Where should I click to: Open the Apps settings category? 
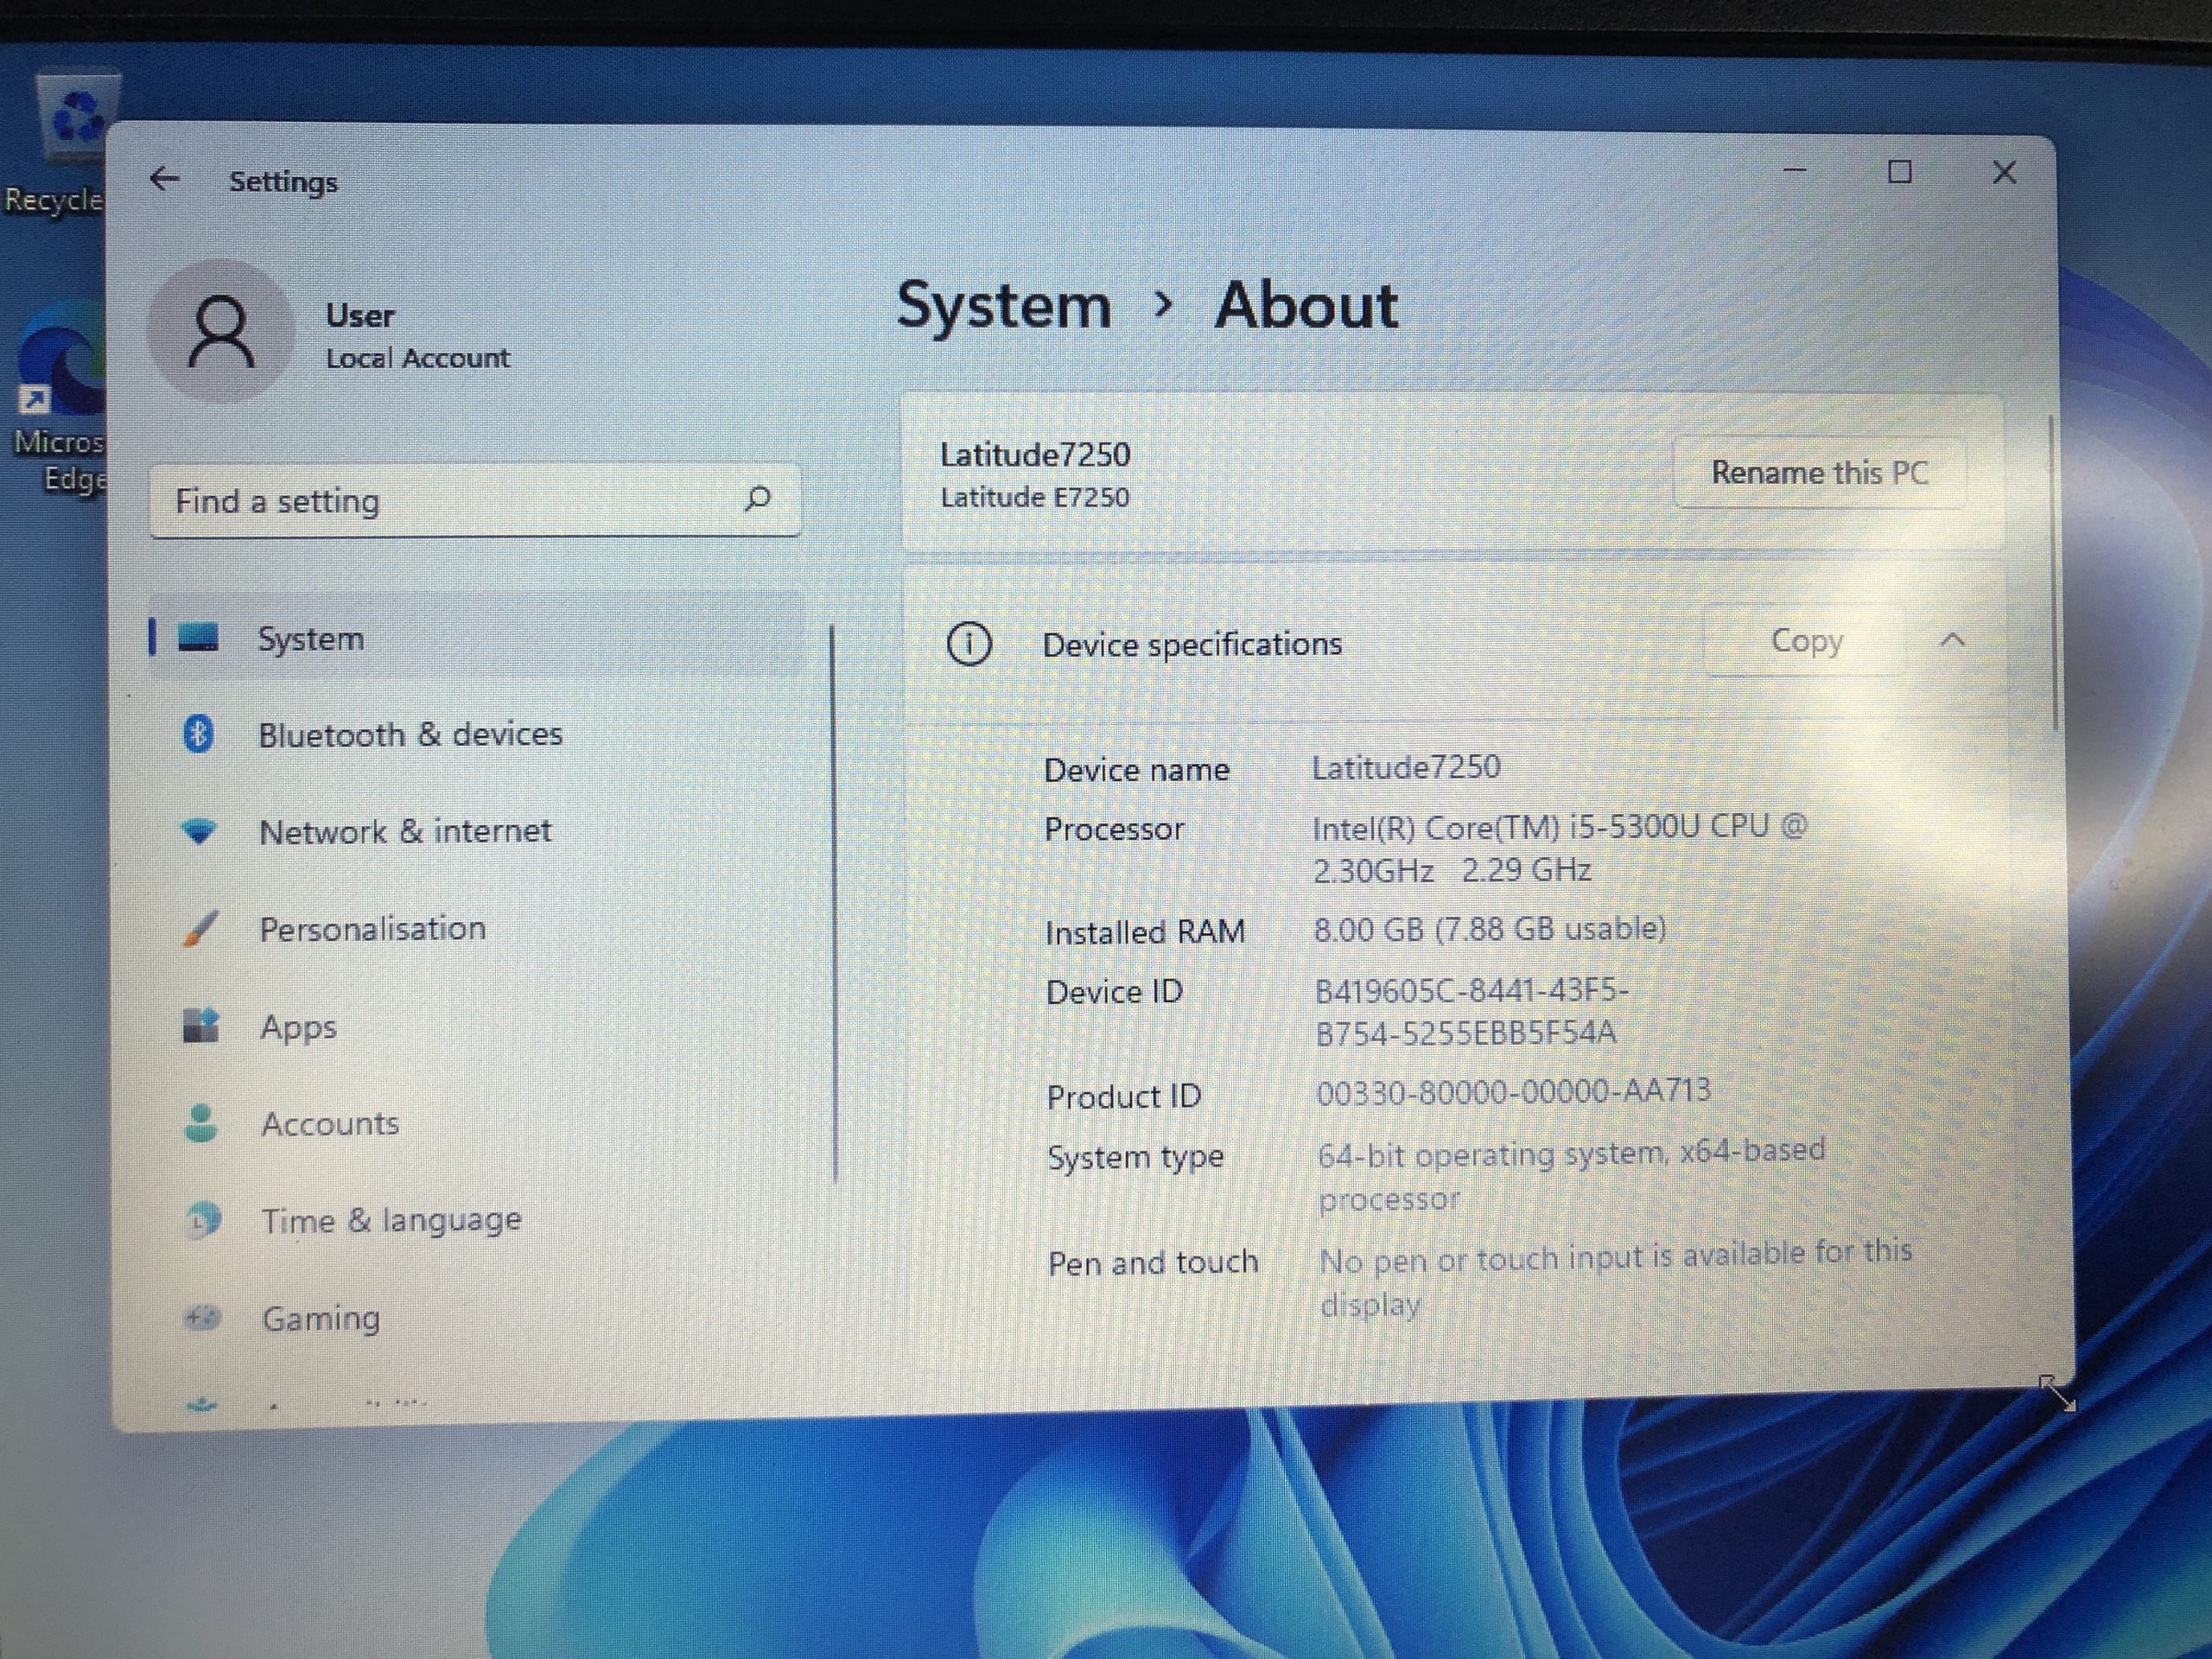click(477, 1026)
